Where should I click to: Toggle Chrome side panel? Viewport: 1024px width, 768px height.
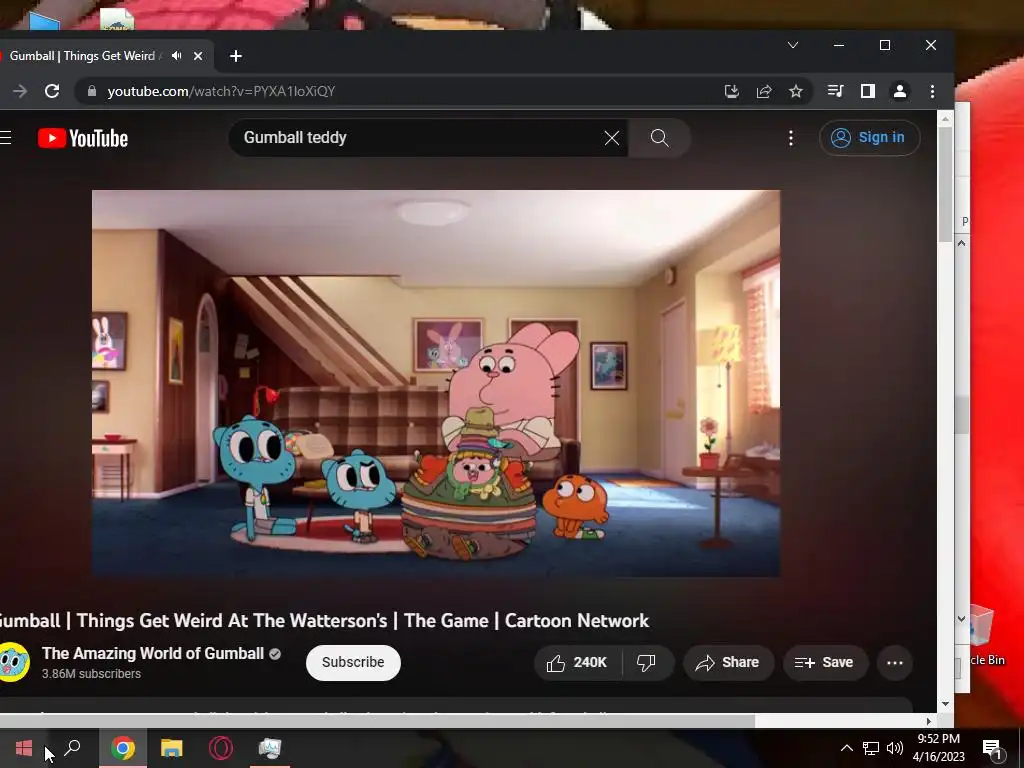(867, 91)
